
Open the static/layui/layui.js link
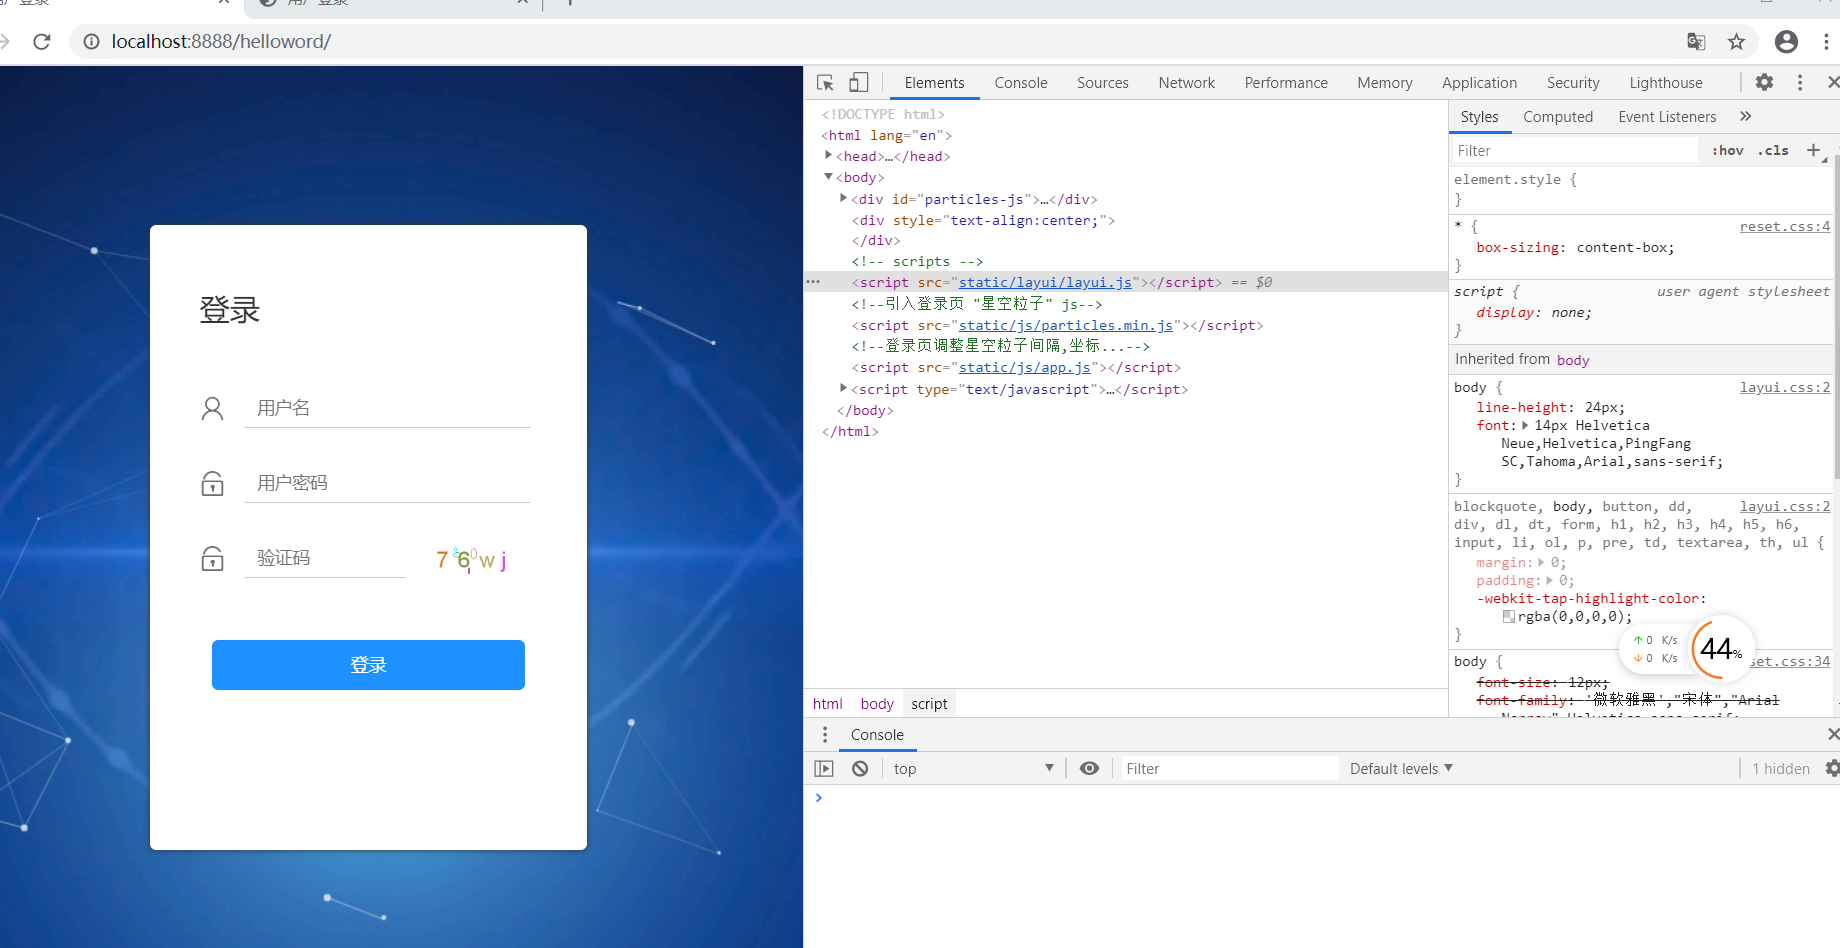tap(1045, 282)
